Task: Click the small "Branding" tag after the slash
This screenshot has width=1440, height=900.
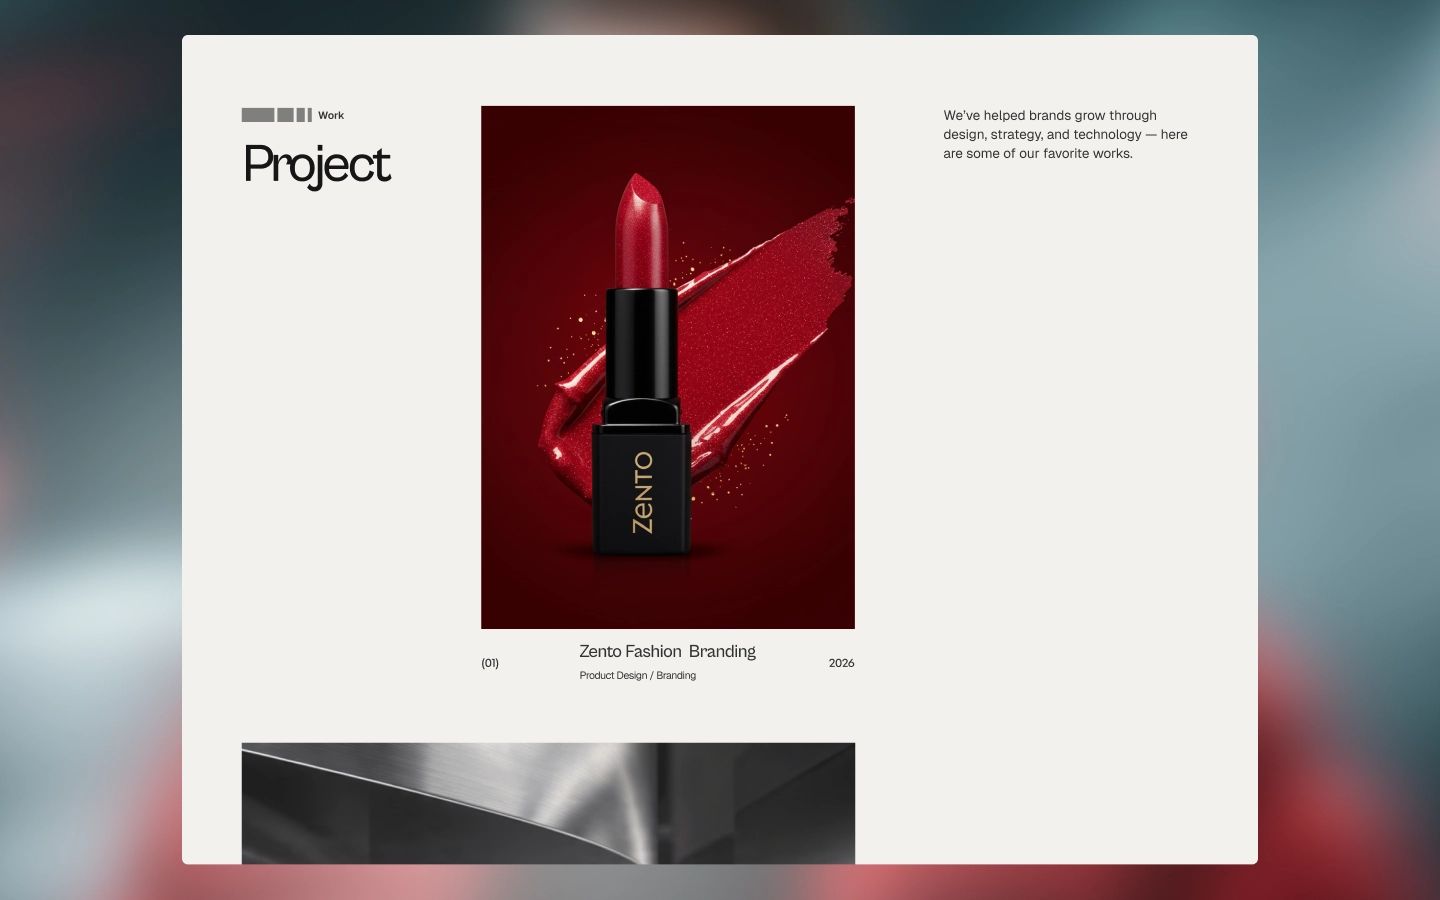Action: click(x=676, y=676)
